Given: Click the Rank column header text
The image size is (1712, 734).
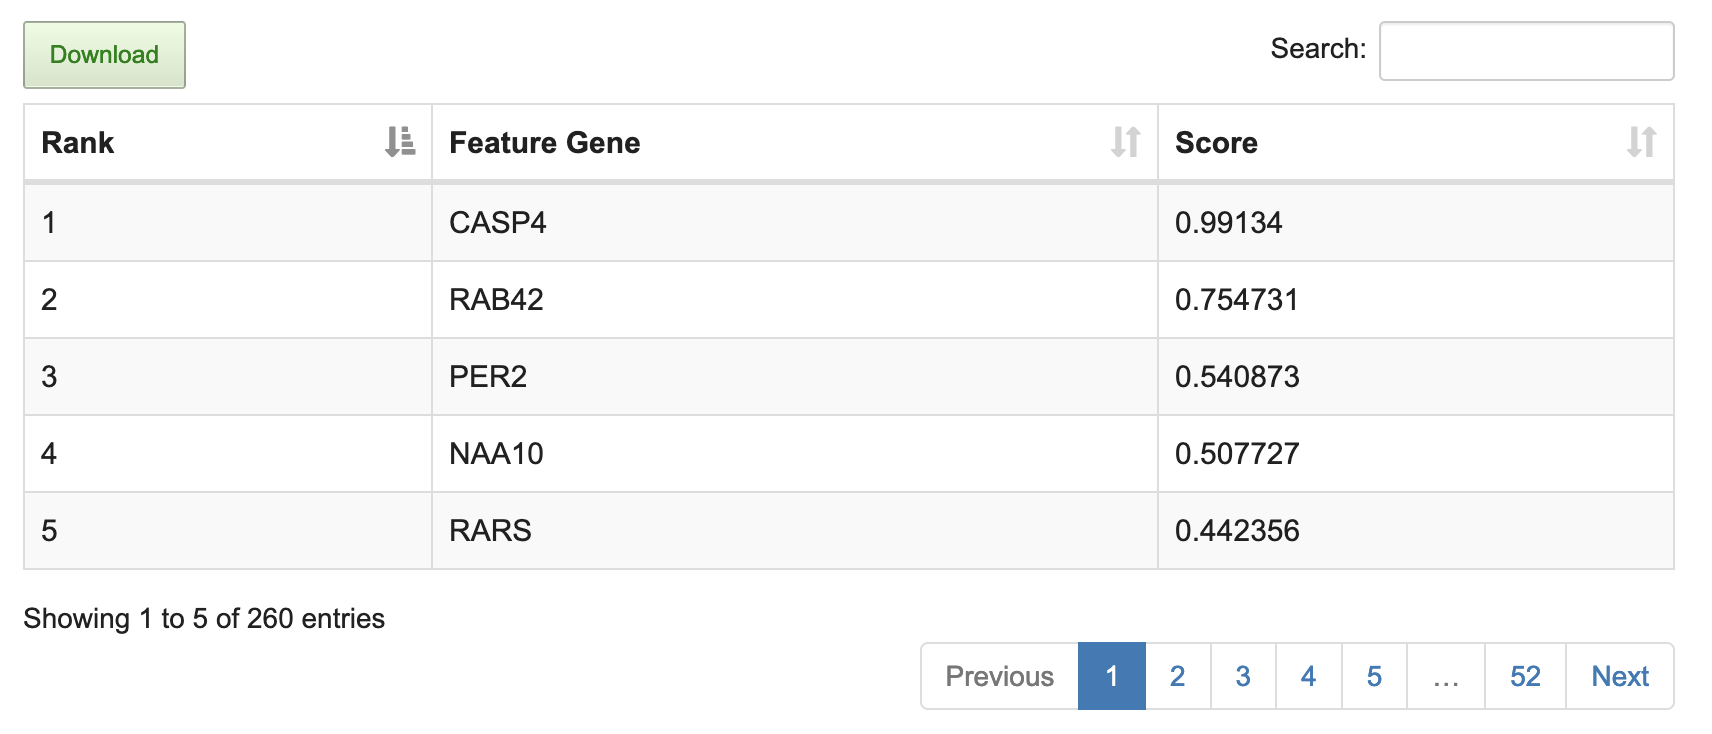Looking at the screenshot, I should coord(78,143).
